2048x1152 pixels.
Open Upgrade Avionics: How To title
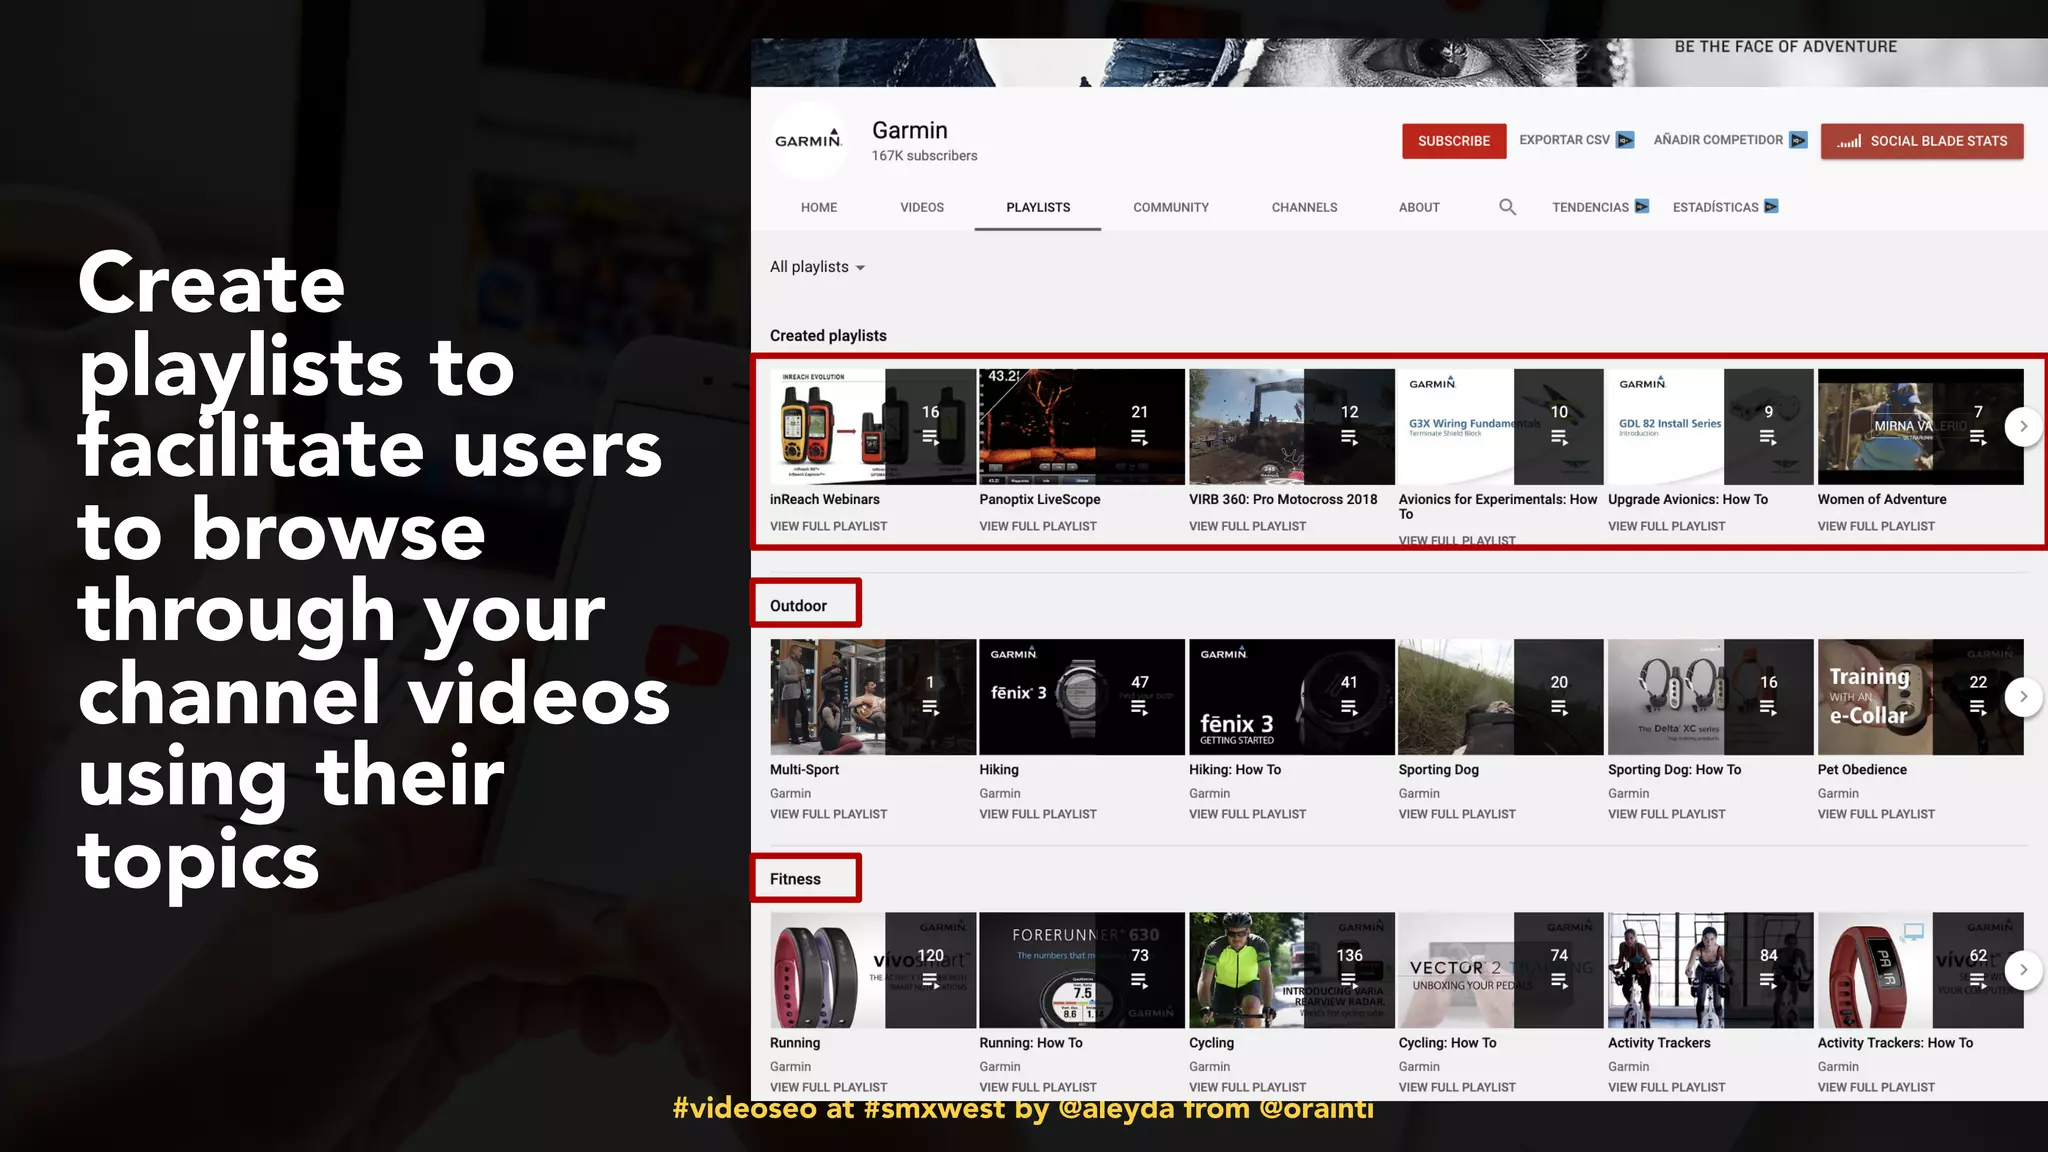click(1688, 499)
